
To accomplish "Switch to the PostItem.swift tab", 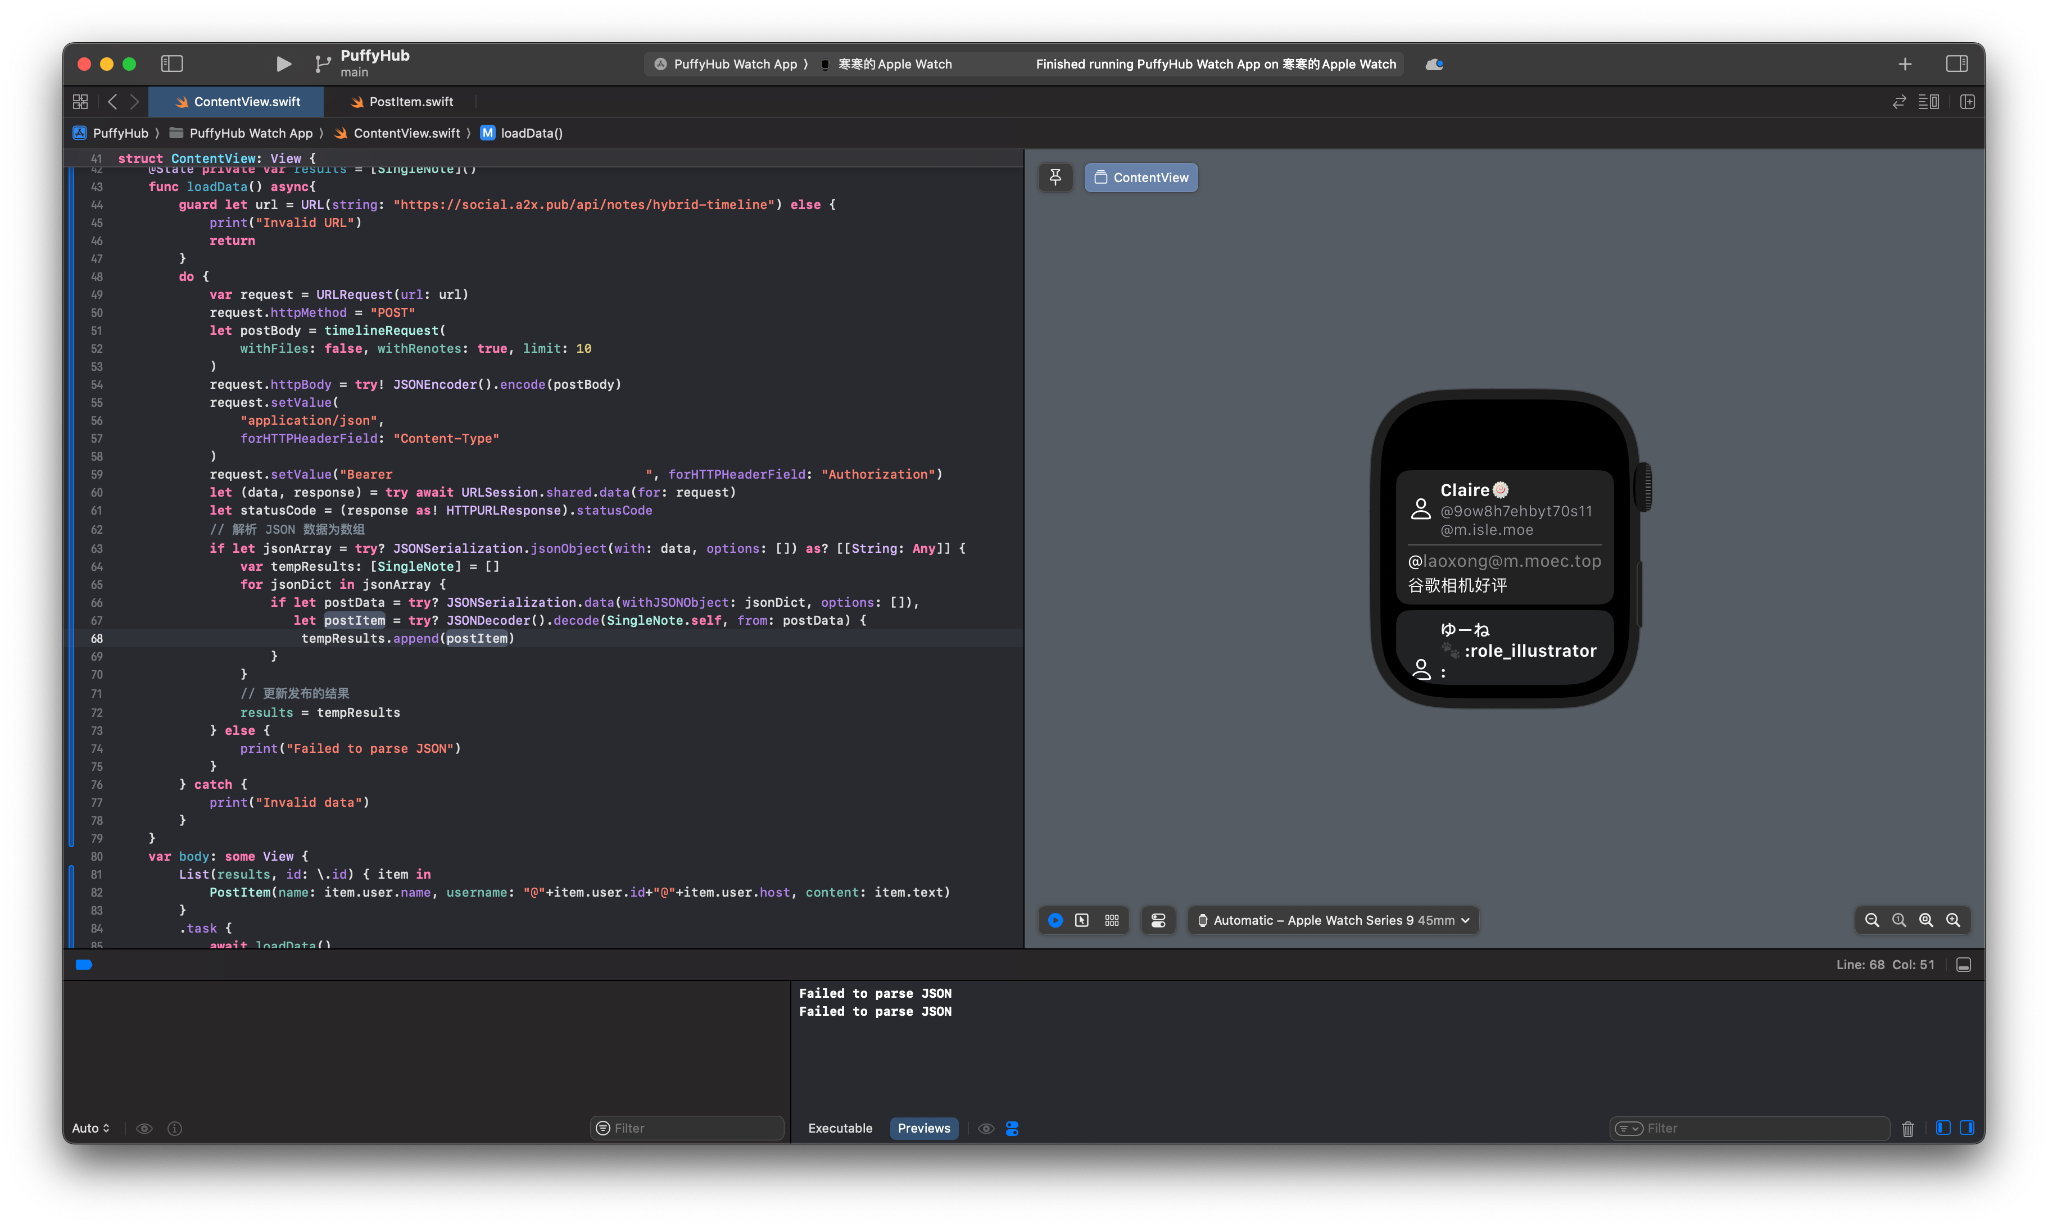I will tap(410, 102).
